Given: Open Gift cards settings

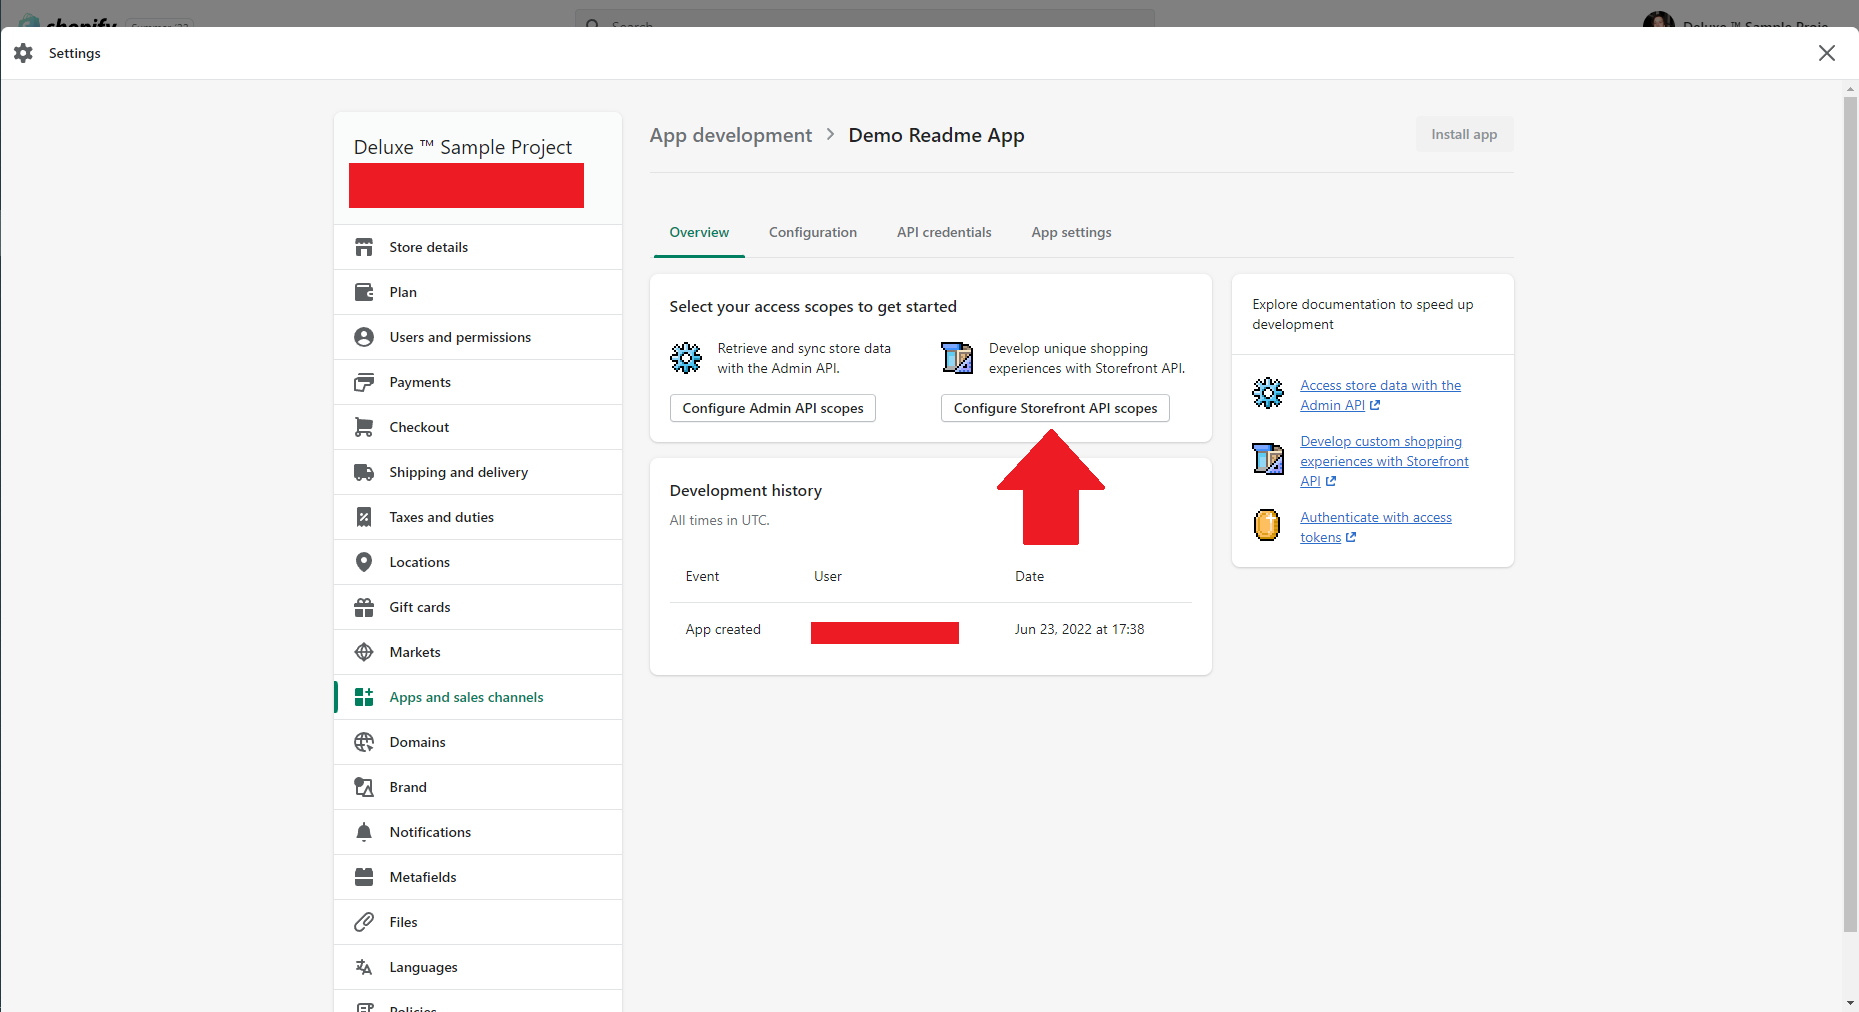Looking at the screenshot, I should tap(478, 607).
